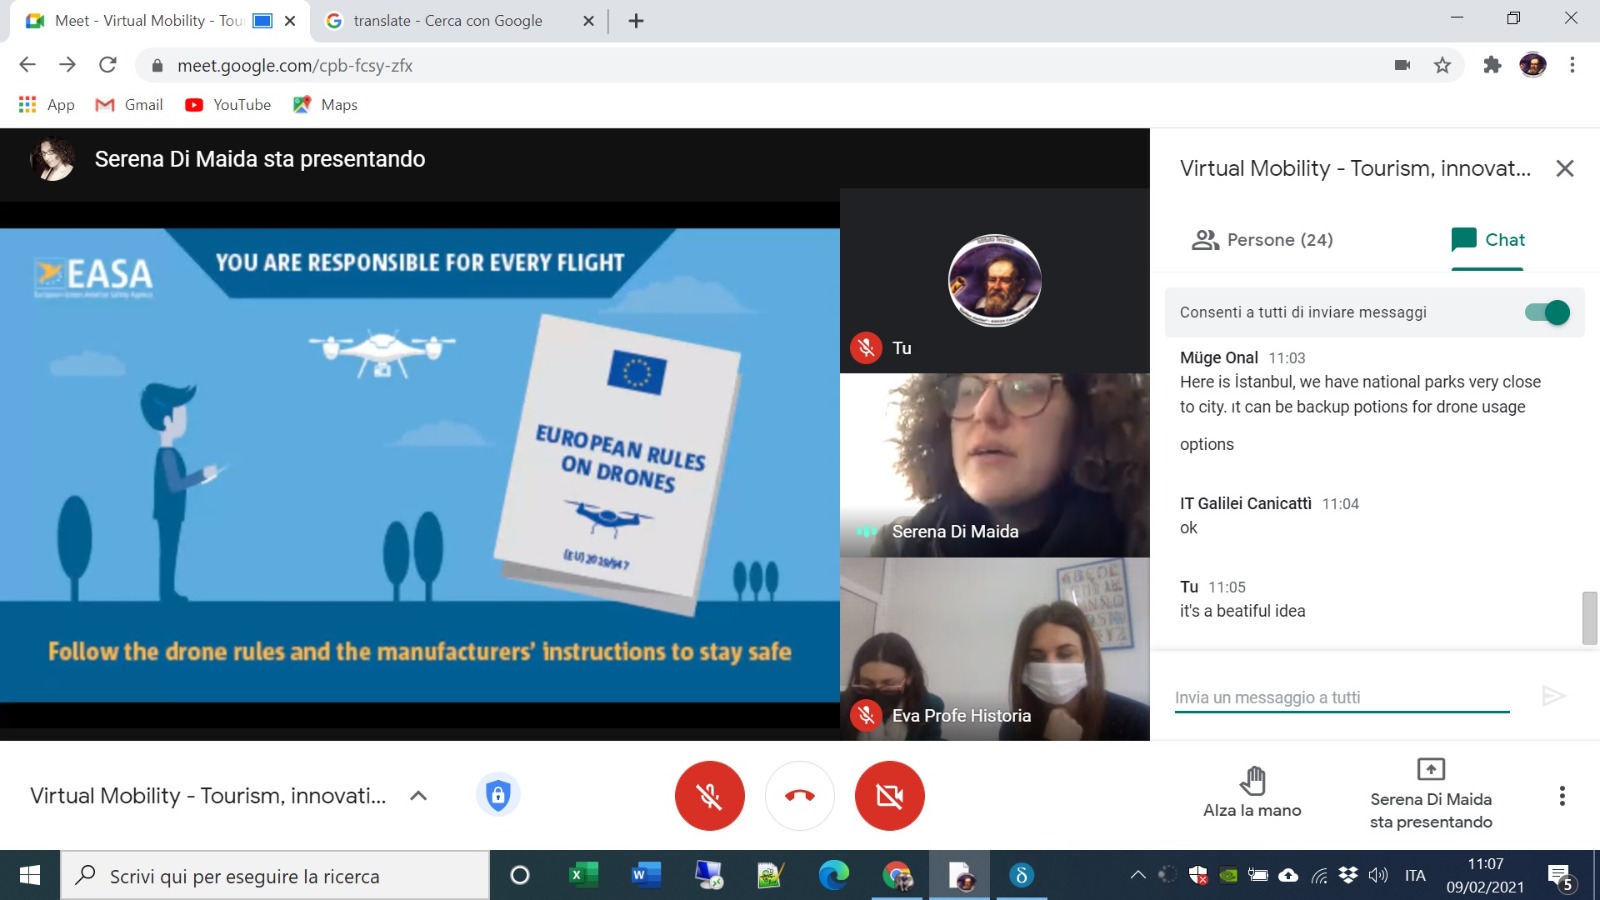The width and height of the screenshot is (1600, 900).
Task: Open the Windows Start menu
Action: 30,876
